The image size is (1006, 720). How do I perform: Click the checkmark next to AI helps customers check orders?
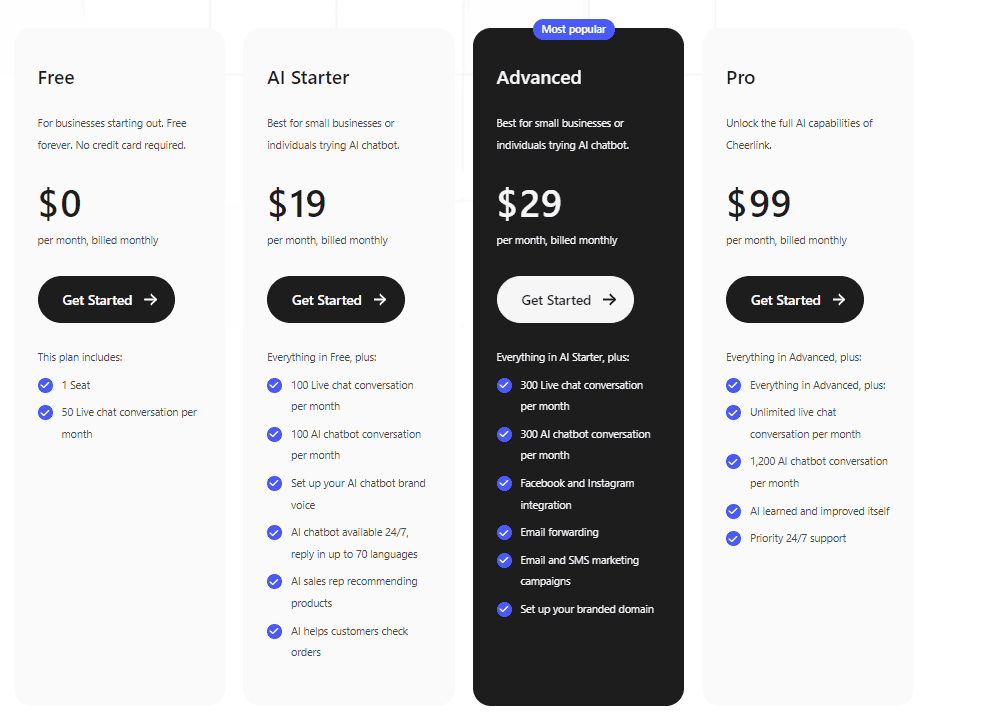click(274, 631)
